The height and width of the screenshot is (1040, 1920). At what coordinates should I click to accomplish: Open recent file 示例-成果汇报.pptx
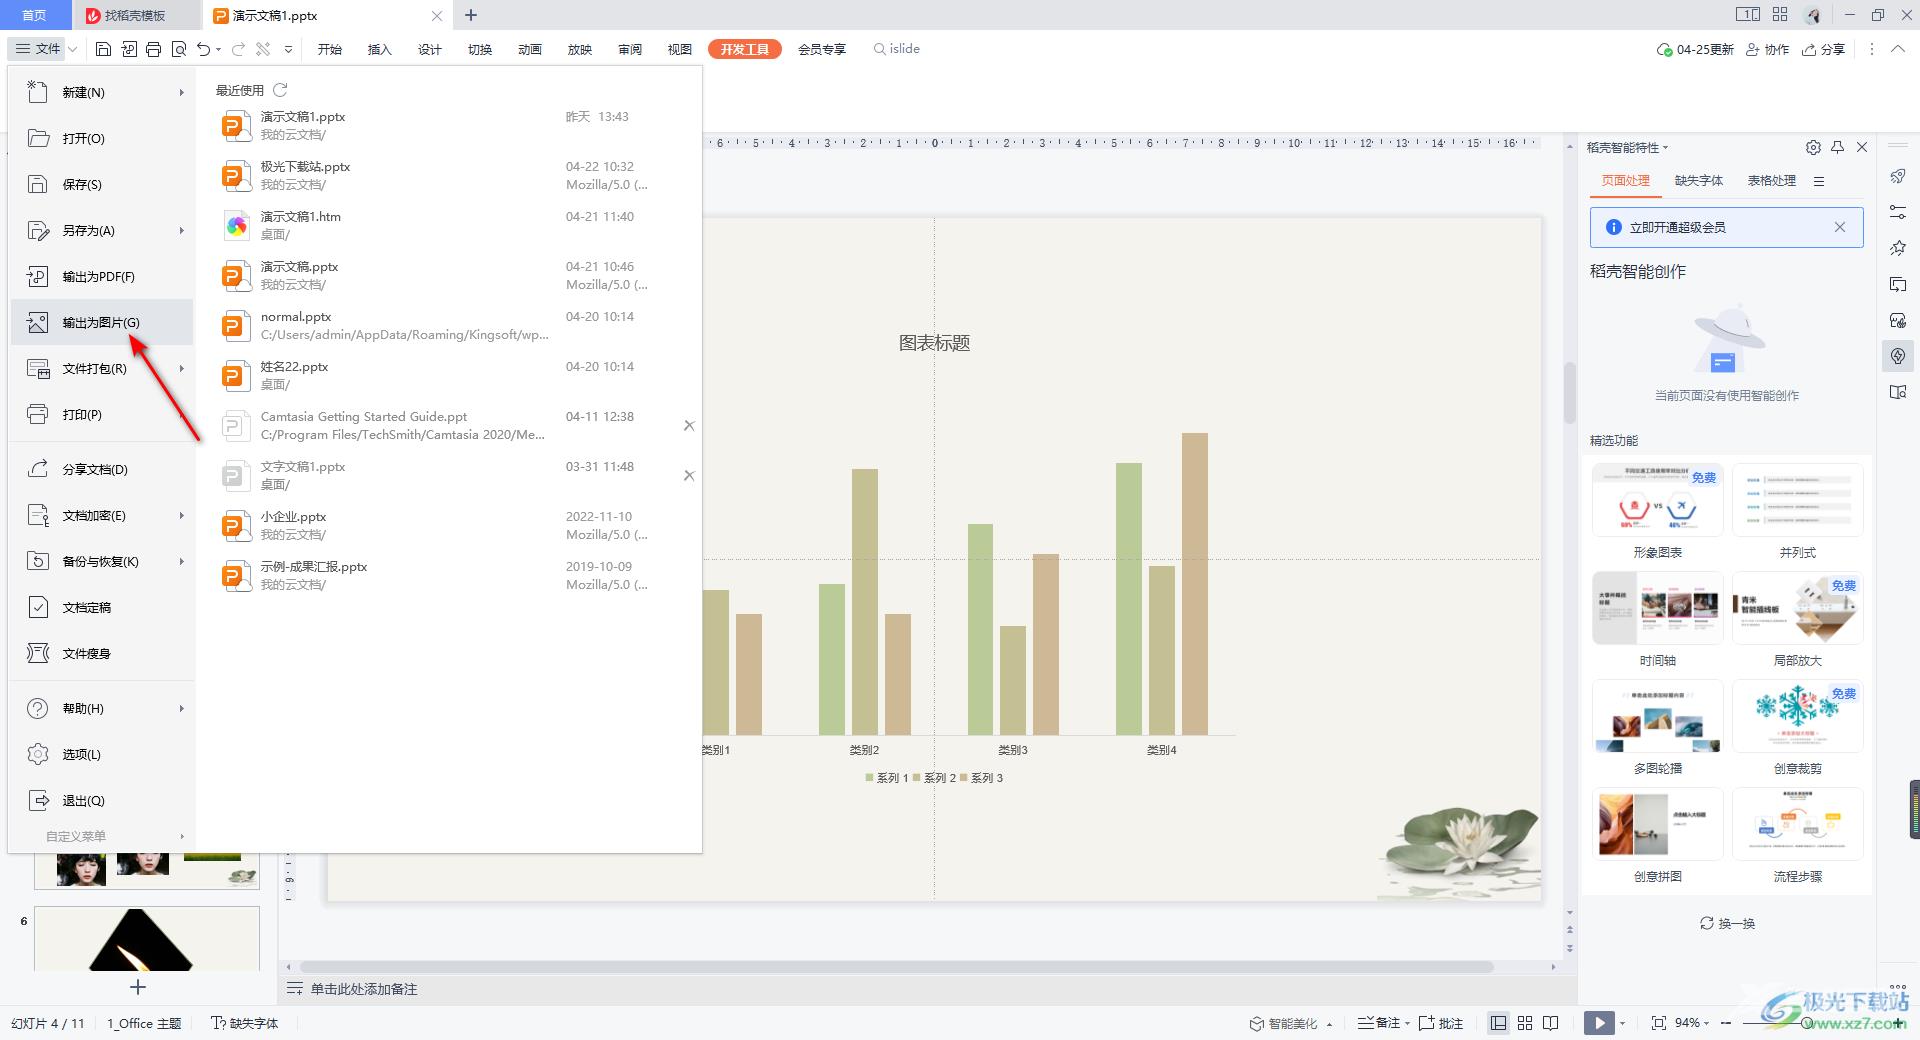(448, 576)
